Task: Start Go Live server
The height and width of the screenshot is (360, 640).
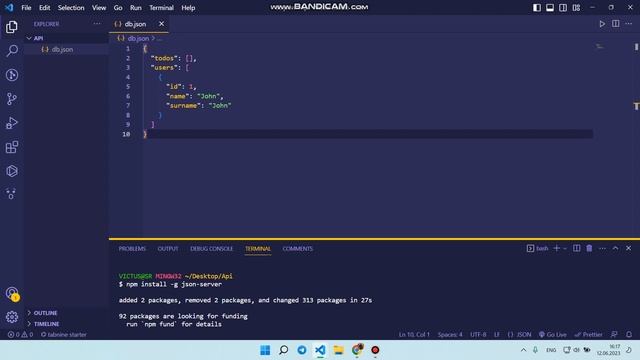Action: 553,335
